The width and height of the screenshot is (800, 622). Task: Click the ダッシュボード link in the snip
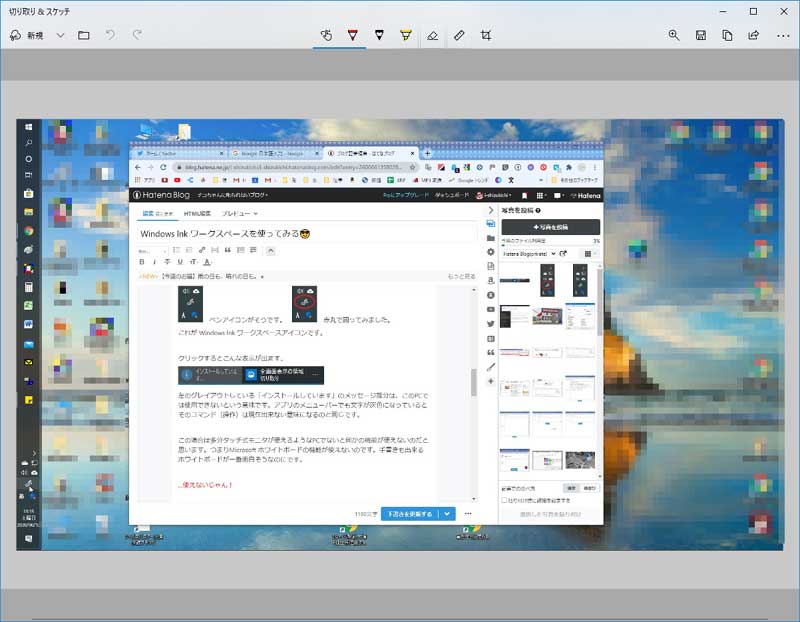tap(452, 195)
